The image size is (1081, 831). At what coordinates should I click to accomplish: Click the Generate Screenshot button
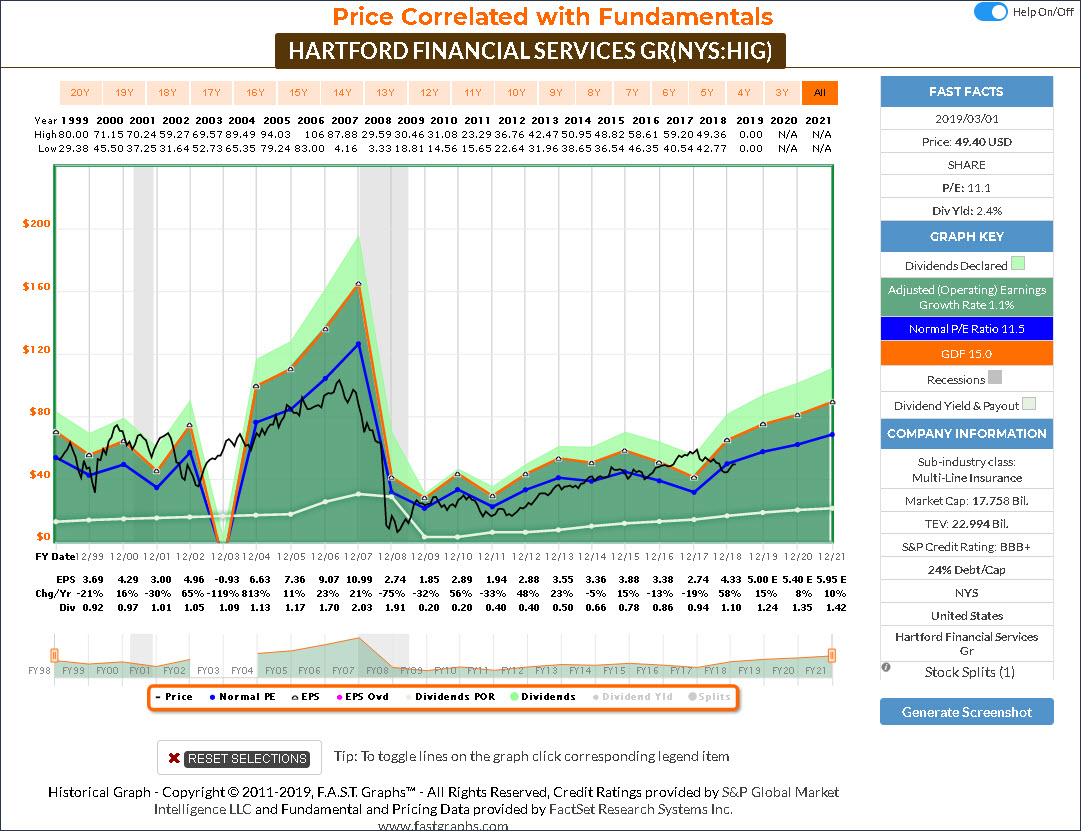[966, 712]
